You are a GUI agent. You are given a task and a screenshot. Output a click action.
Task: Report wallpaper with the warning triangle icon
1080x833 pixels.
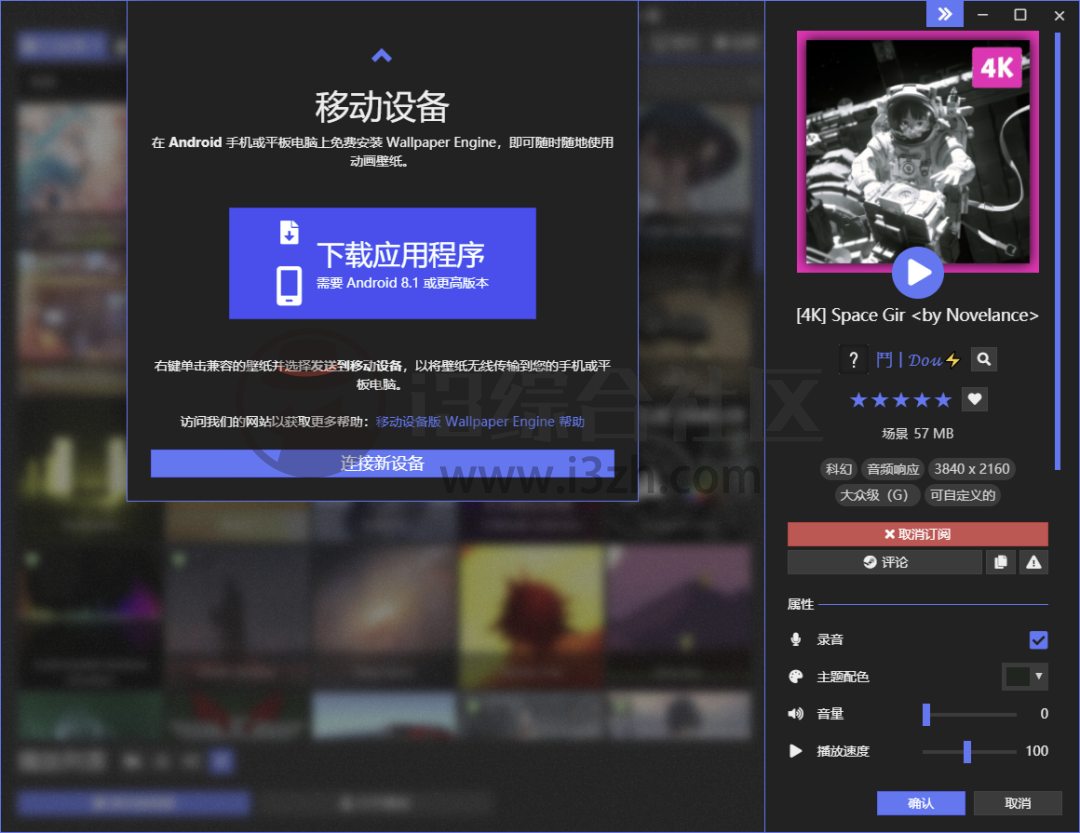click(x=1033, y=562)
